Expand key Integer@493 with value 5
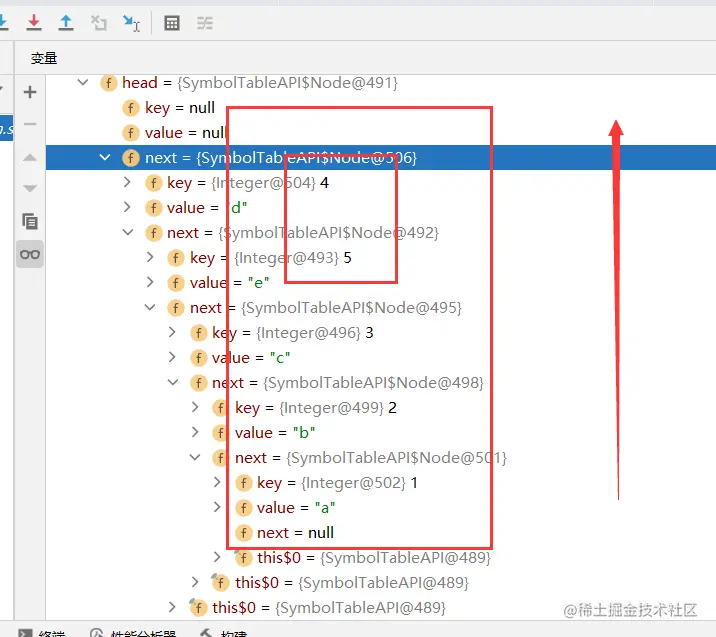 click(150, 258)
